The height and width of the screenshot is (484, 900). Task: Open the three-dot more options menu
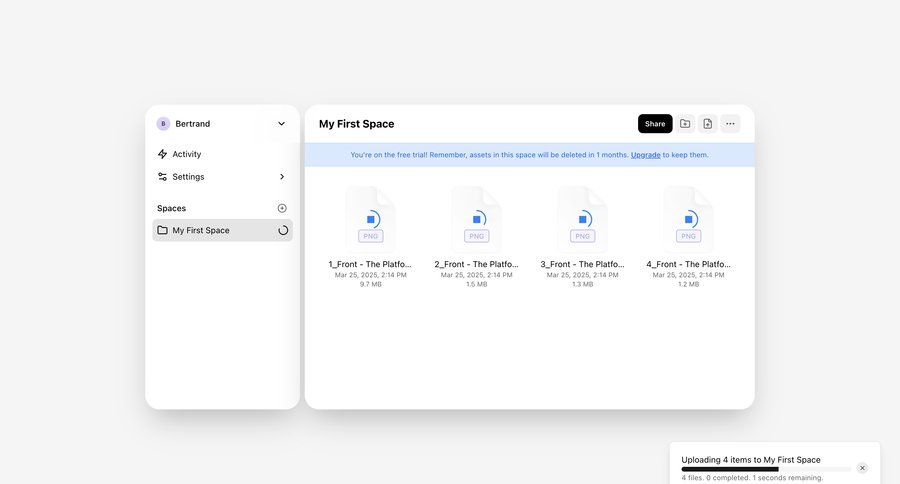pos(730,124)
